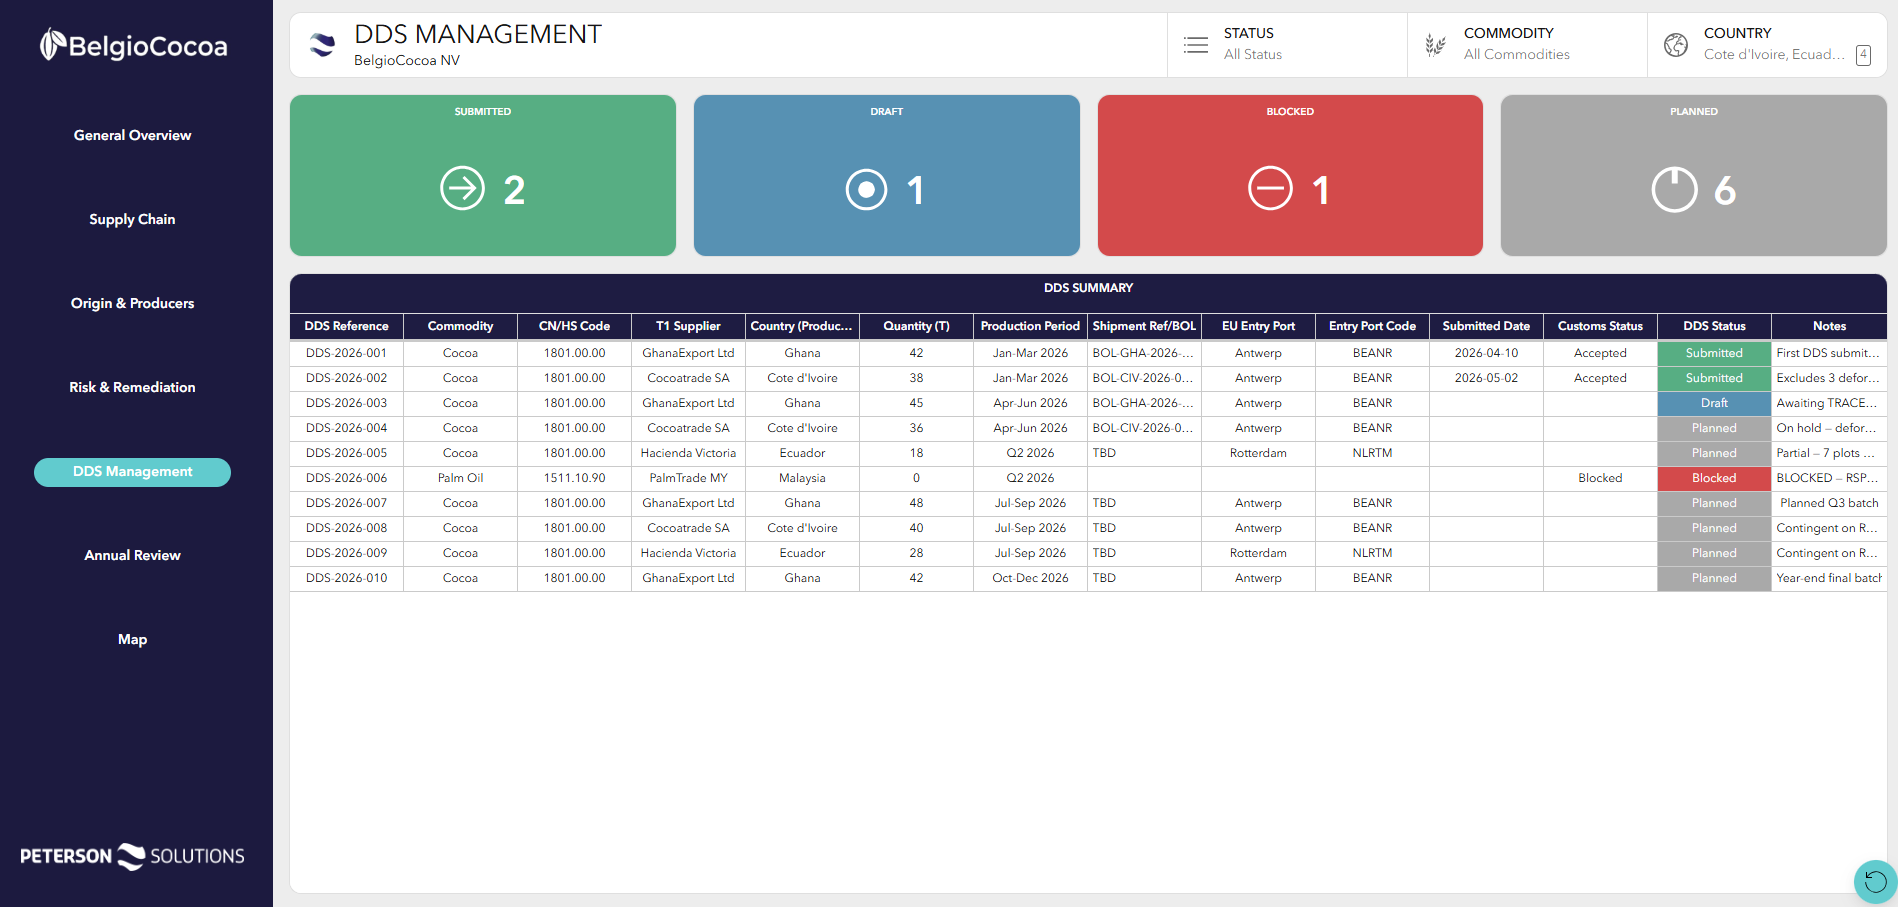Select the red Blocked summary card
Viewport: 1898px width, 907px height.
(x=1290, y=175)
